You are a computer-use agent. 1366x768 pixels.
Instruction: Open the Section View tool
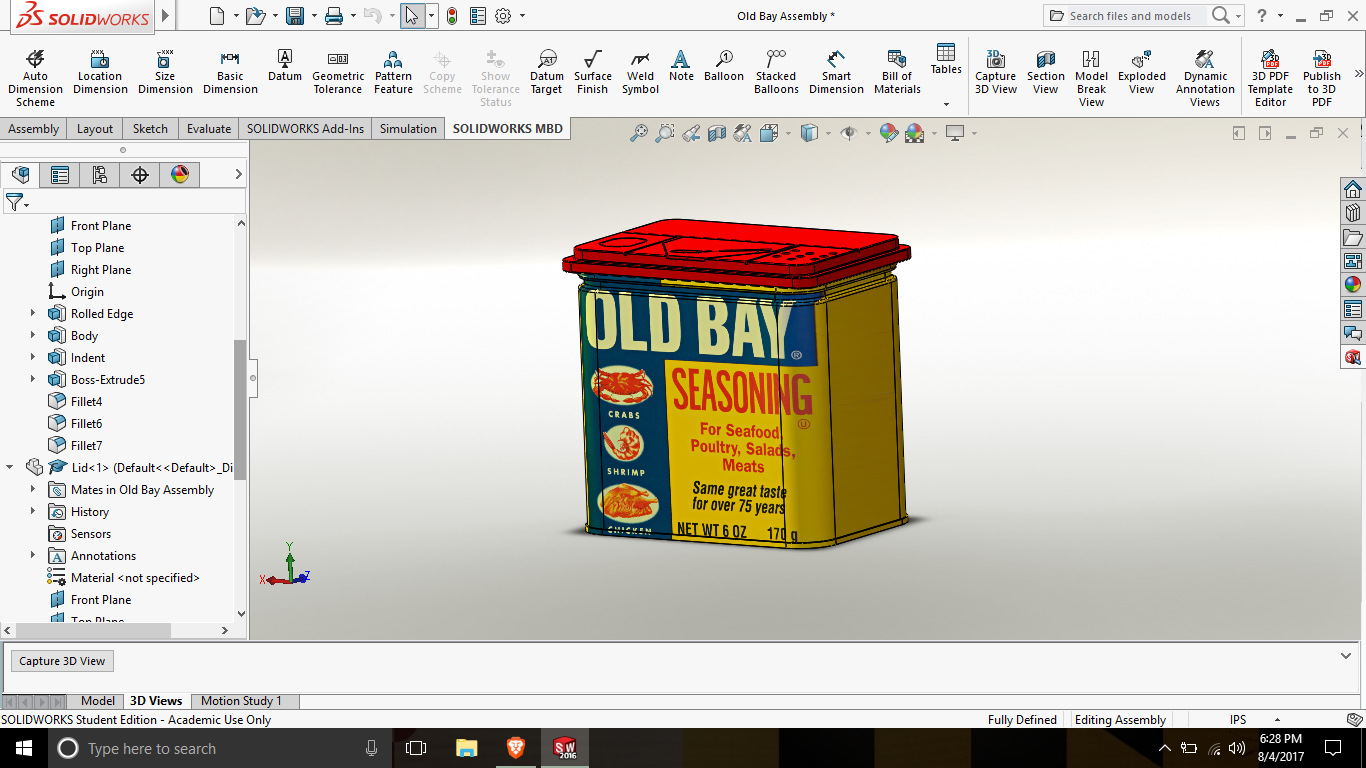pyautogui.click(x=1045, y=72)
